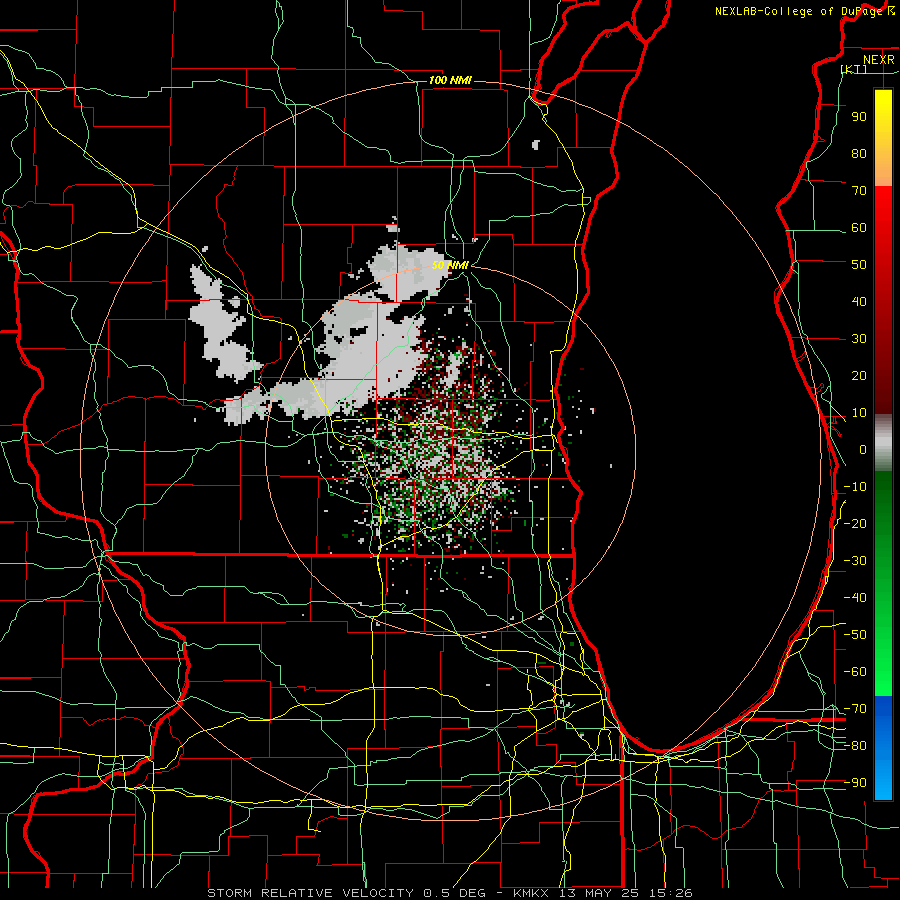Image resolution: width=900 pixels, height=900 pixels.
Task: Select the -80 knot scale label
Action: click(855, 746)
